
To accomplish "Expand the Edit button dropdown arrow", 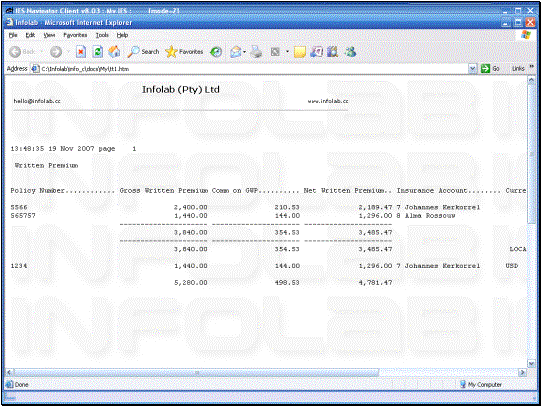I will coord(287,52).
